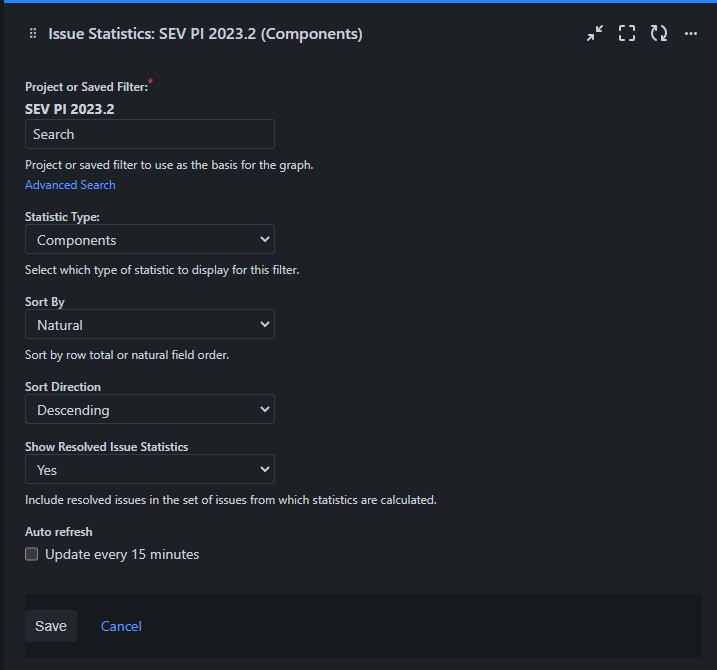Refresh the Issue Statistics gadget
This screenshot has width=717, height=670.
coord(659,33)
